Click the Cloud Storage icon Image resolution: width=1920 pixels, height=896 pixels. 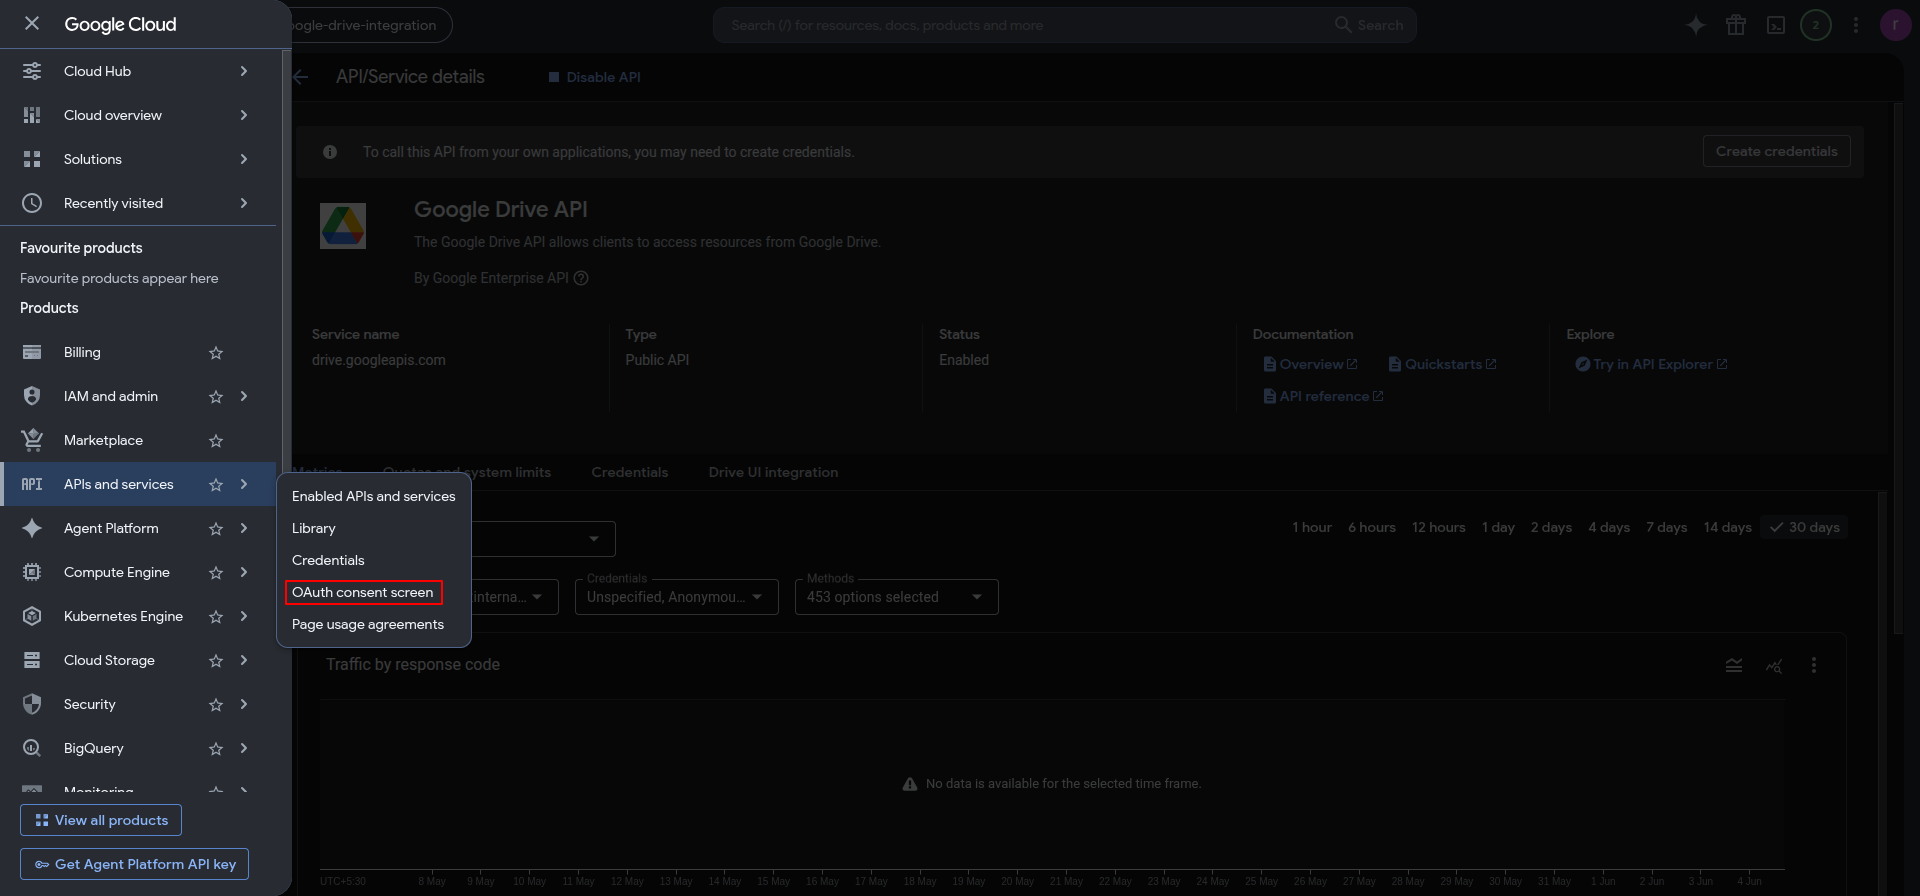click(x=32, y=660)
